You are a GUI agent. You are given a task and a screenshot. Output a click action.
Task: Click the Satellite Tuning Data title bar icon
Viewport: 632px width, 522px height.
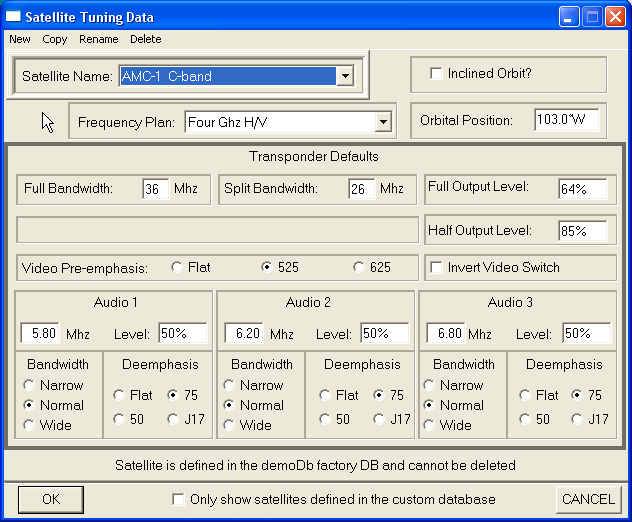point(14,15)
